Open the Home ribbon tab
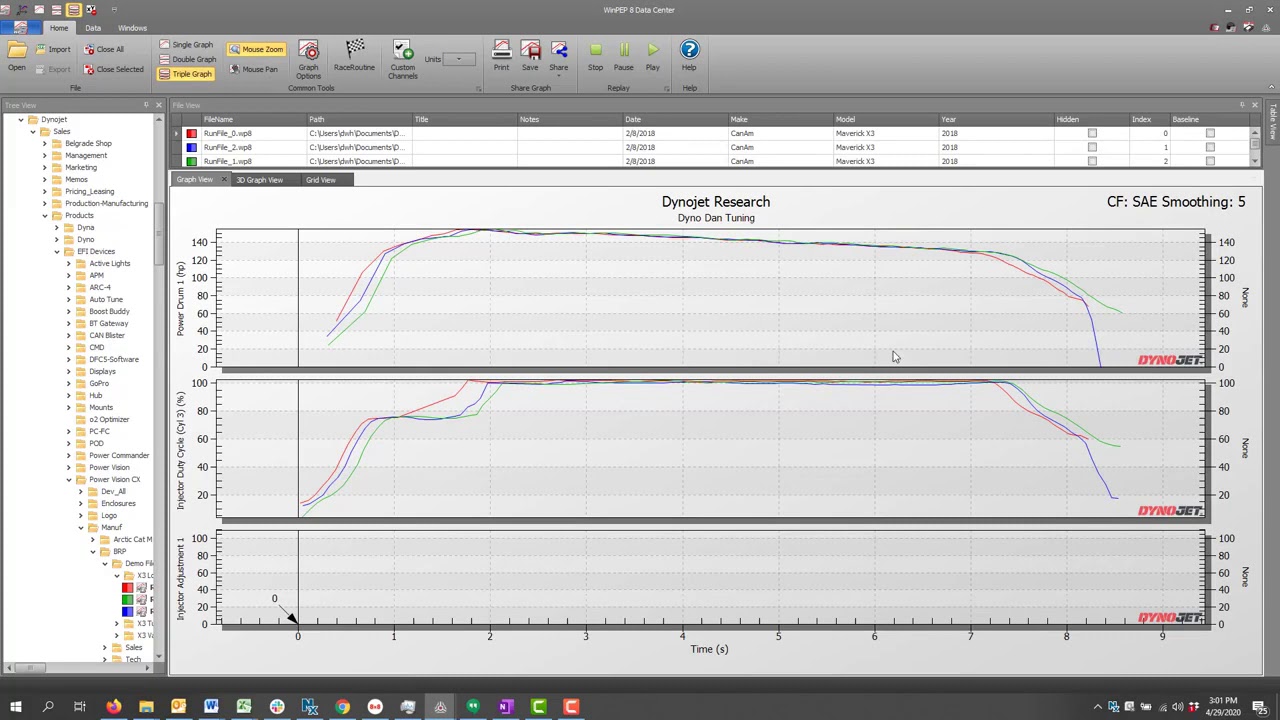 (59, 28)
